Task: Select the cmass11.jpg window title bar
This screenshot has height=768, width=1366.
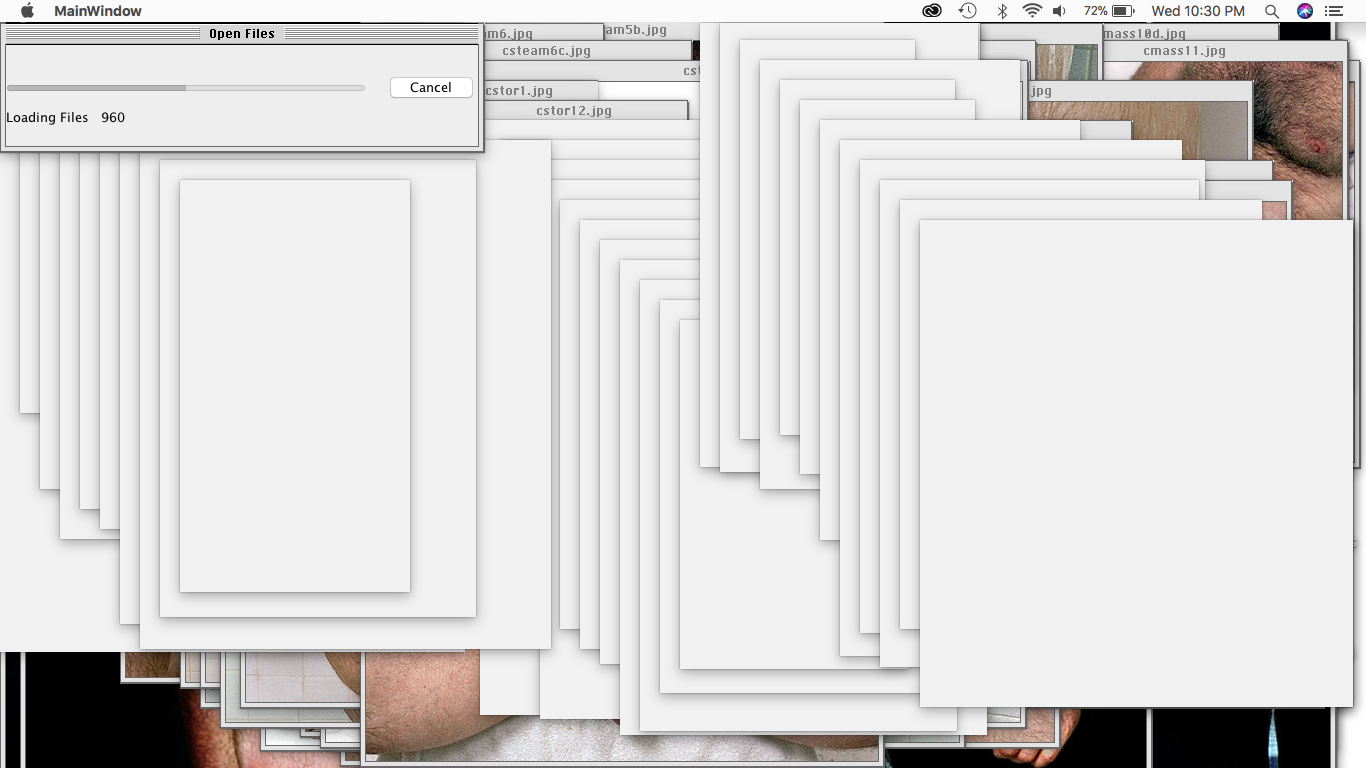Action: 1223,51
